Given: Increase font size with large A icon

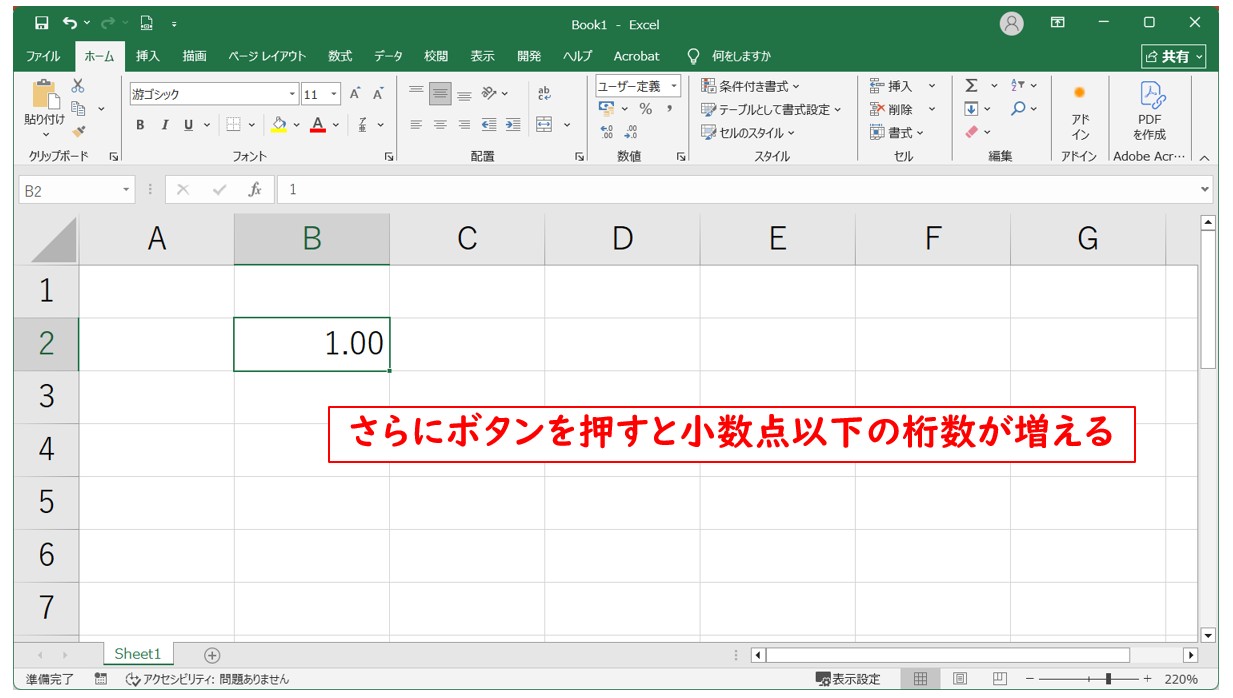Looking at the screenshot, I should (355, 94).
